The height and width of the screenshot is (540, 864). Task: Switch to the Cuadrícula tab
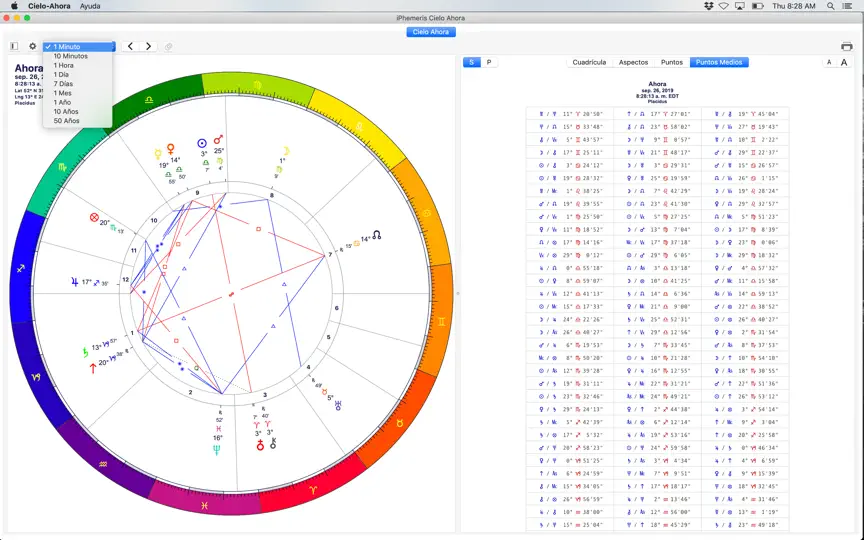click(589, 62)
